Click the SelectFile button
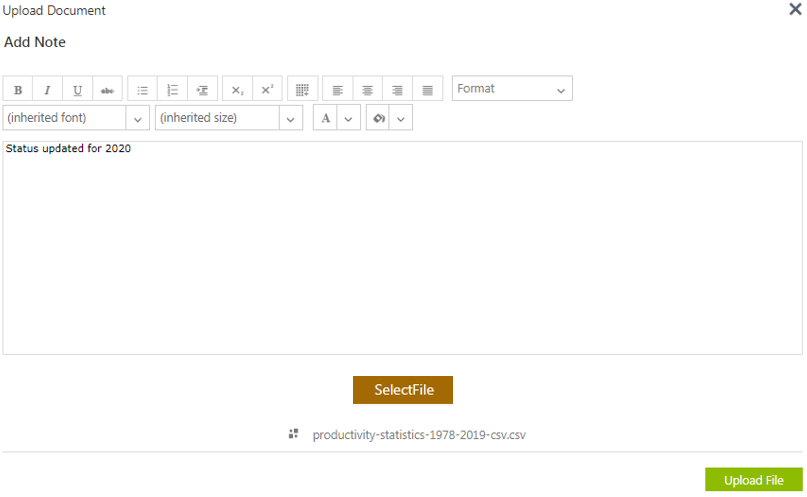 coord(403,390)
